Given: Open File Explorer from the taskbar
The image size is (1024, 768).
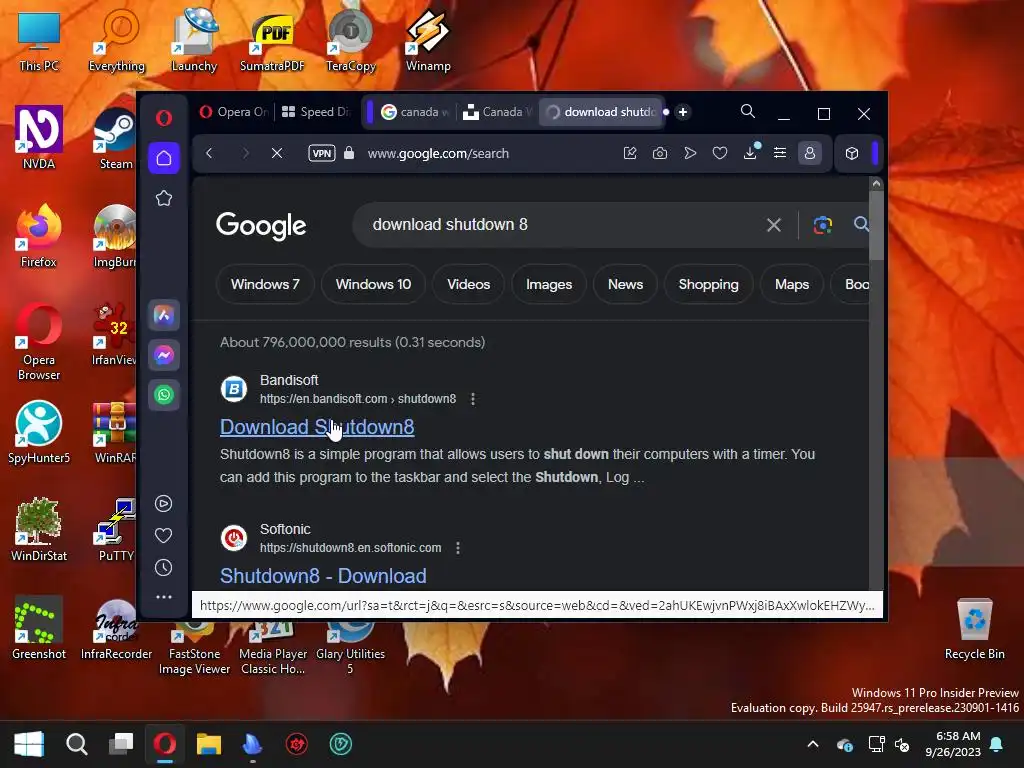Looking at the screenshot, I should [208, 744].
